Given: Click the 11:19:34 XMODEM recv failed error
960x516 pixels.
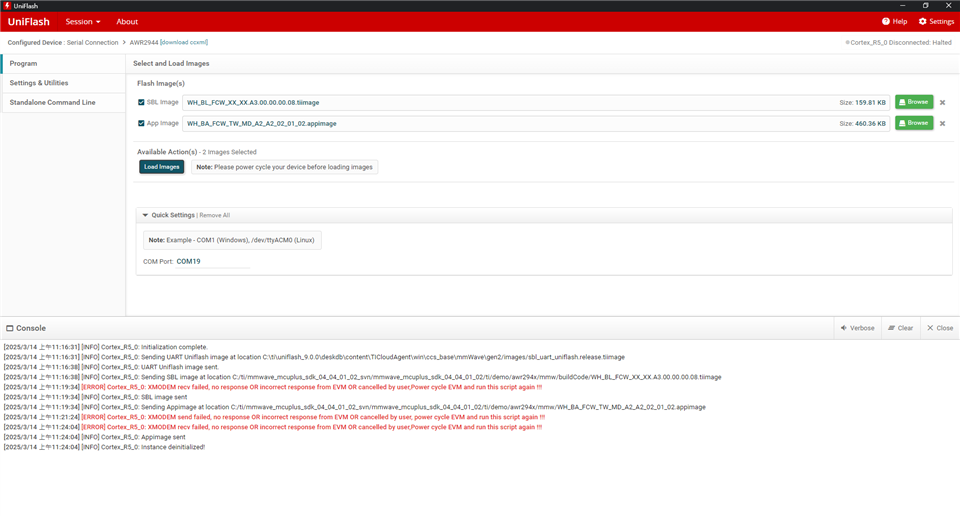Looking at the screenshot, I should pyautogui.click(x=273, y=387).
